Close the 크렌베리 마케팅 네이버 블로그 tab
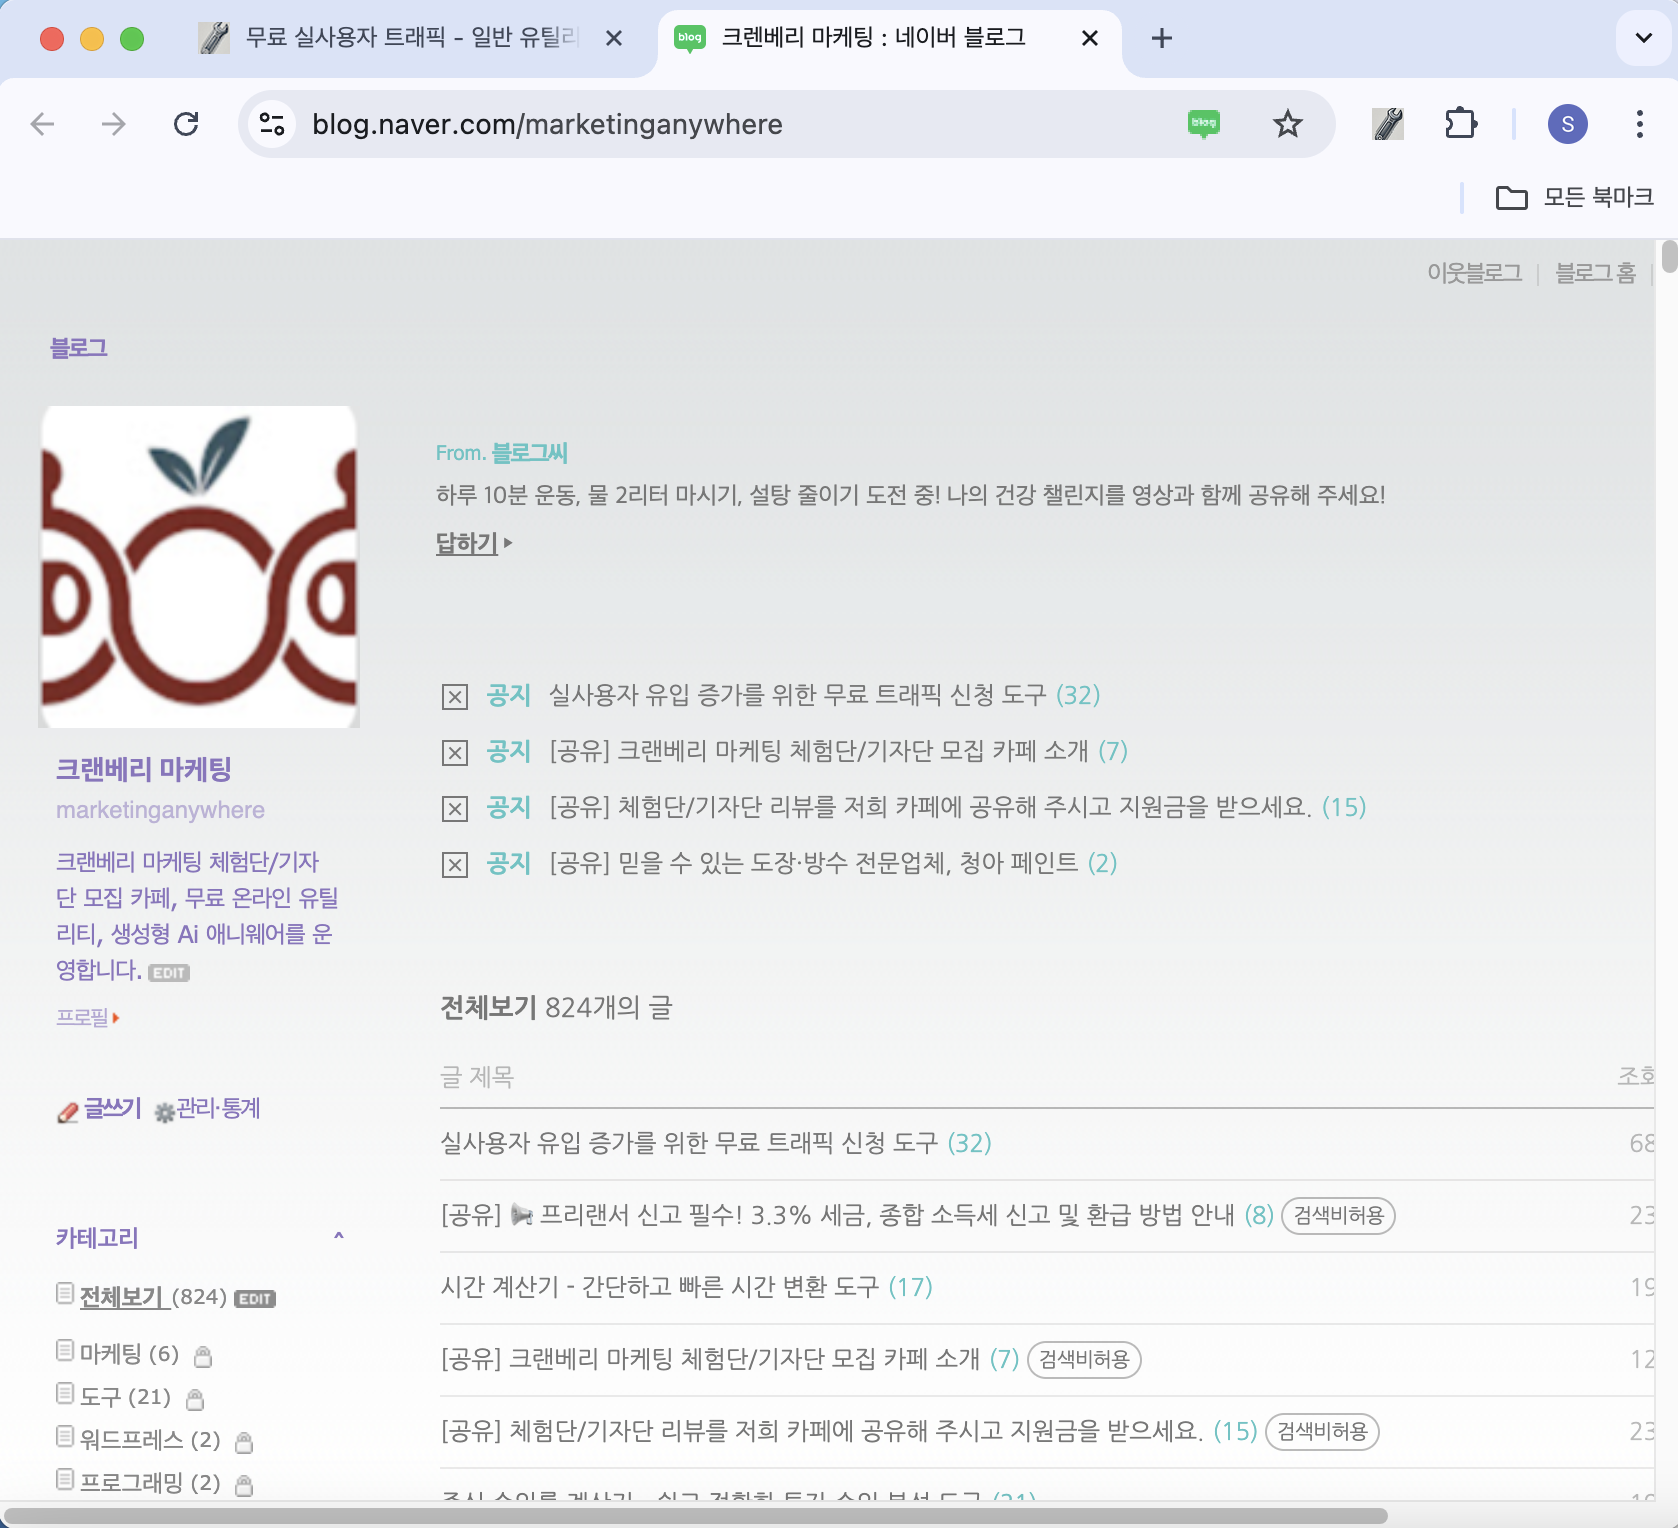The image size is (1678, 1528). 1090,38
